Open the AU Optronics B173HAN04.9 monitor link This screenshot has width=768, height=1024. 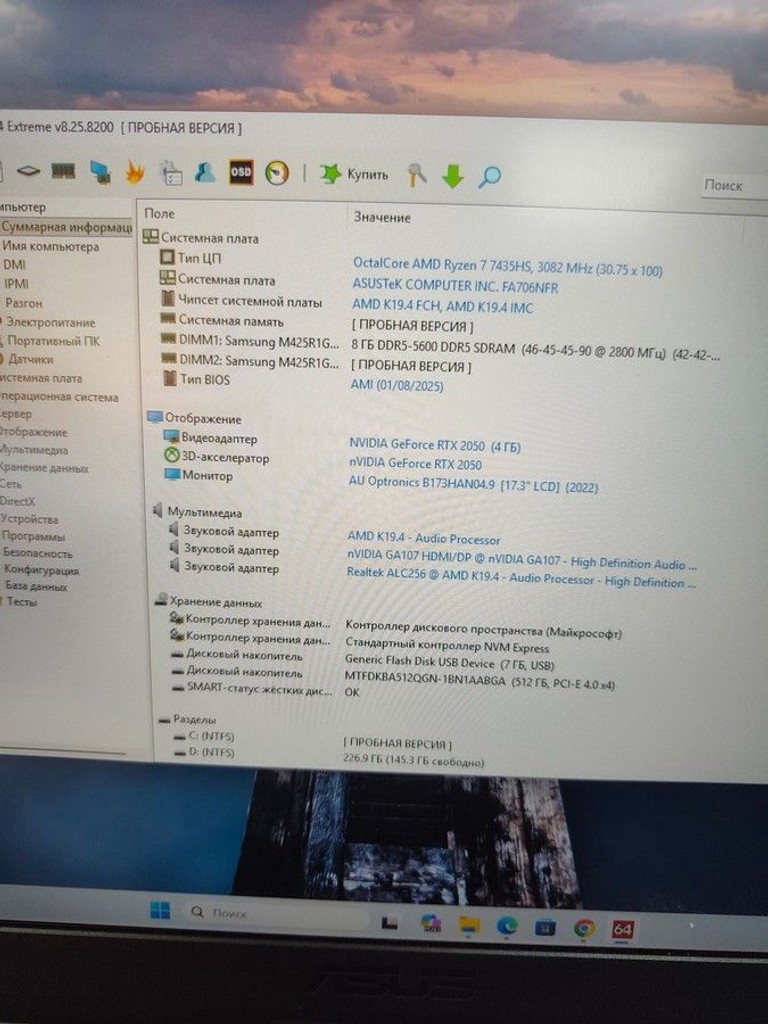point(473,484)
